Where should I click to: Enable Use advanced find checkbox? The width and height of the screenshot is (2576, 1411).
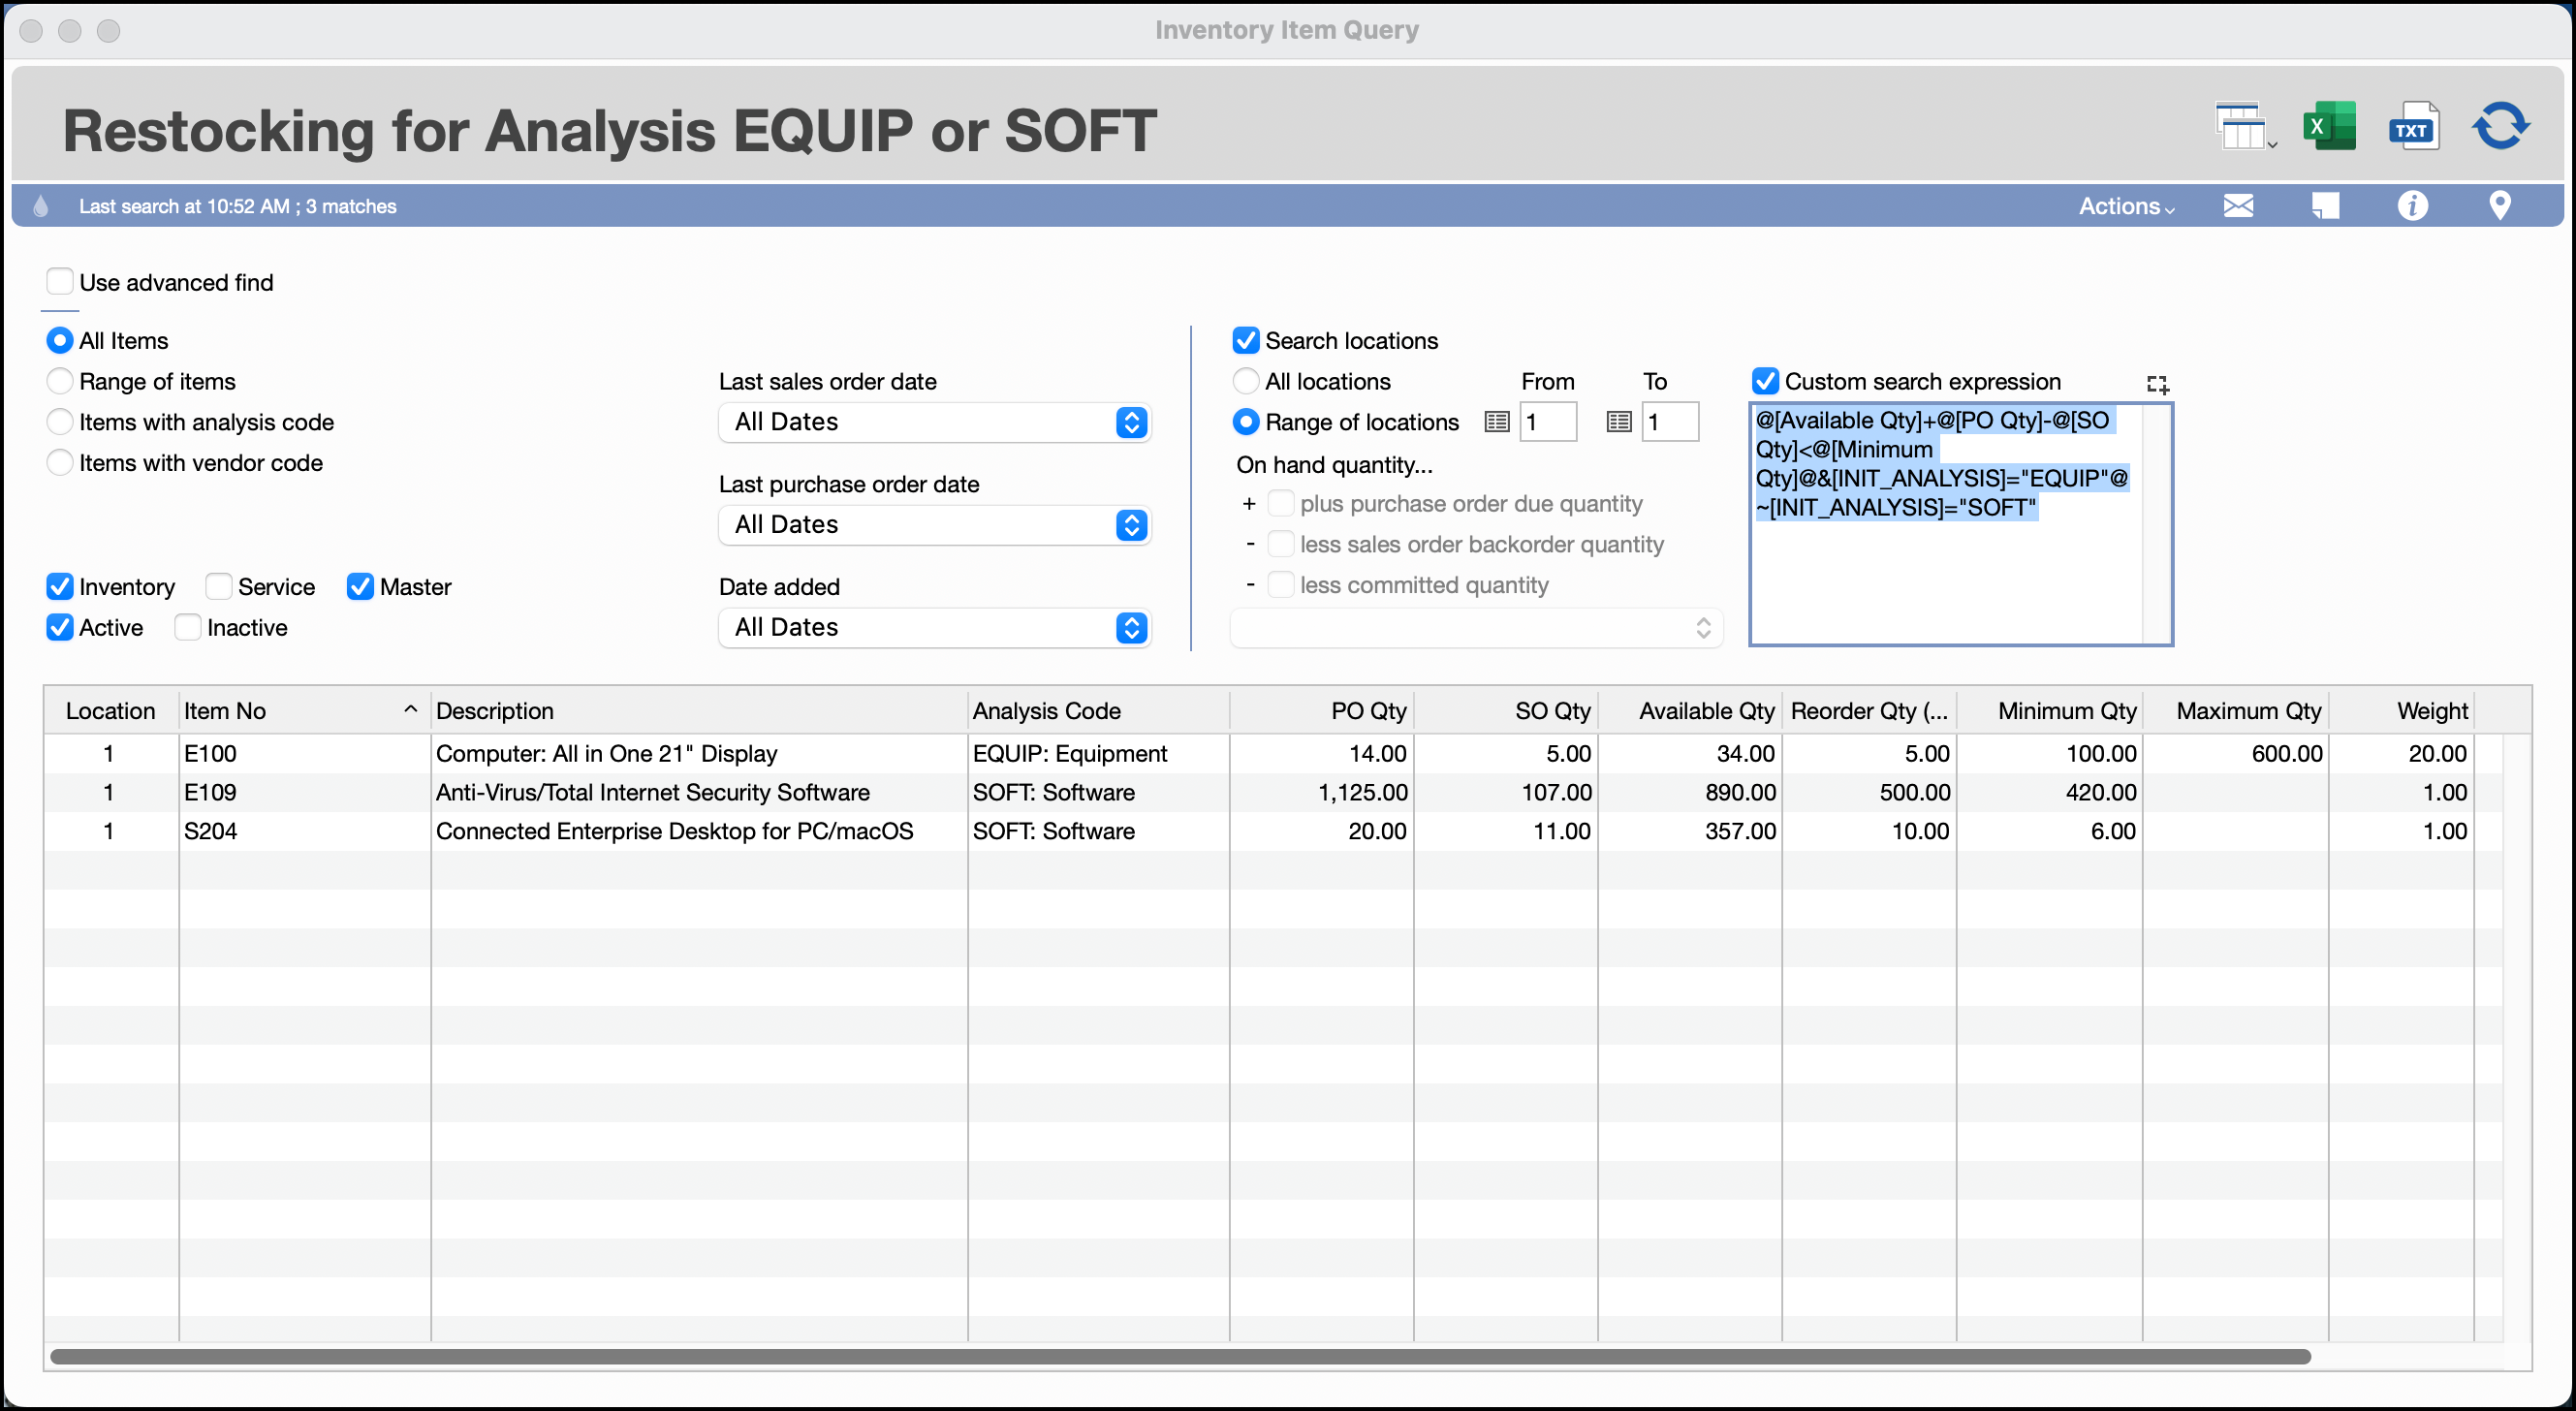coord(60,282)
